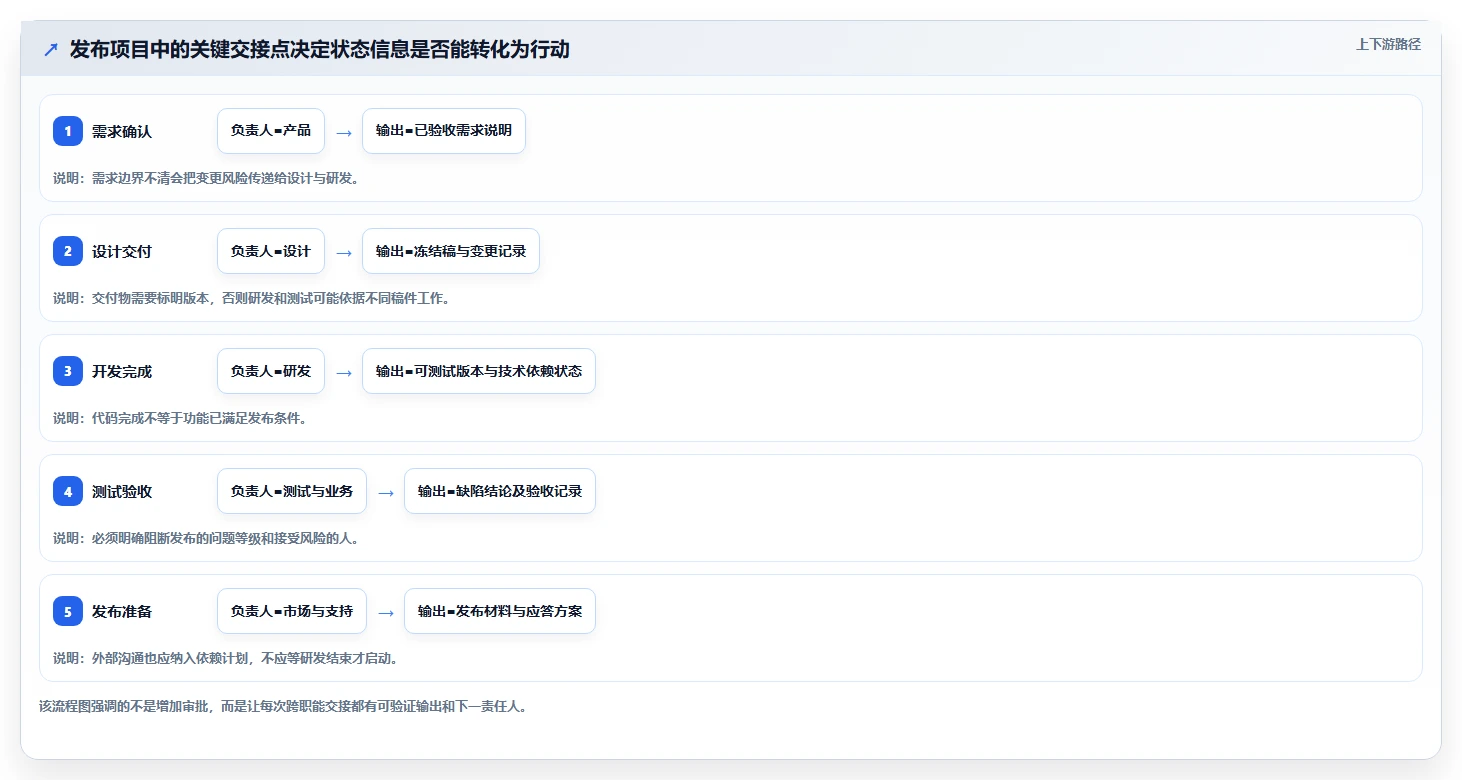Click the 上下游路径 label at top right
This screenshot has width=1462, height=780.
coord(1388,44)
